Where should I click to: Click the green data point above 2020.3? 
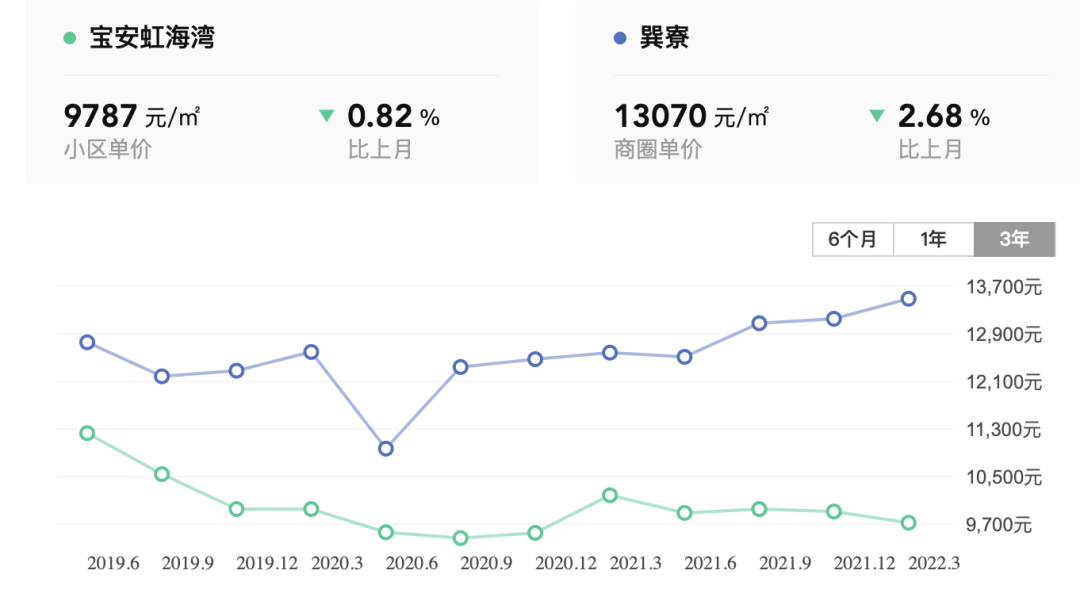[x=311, y=509]
